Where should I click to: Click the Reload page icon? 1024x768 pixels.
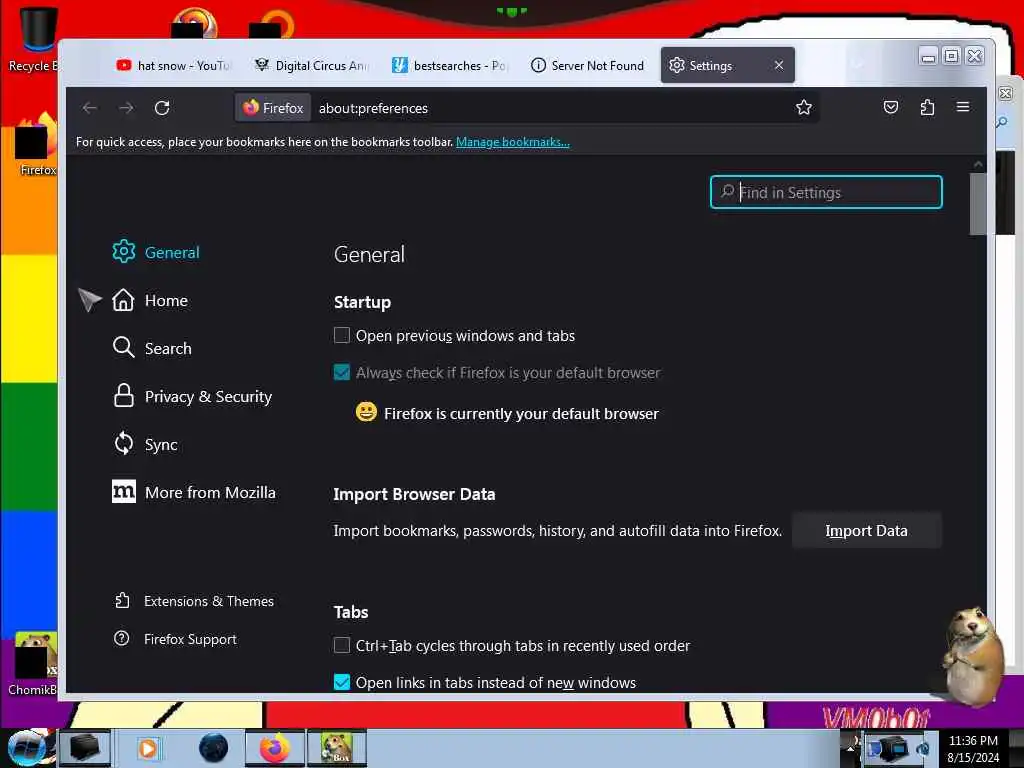162,108
